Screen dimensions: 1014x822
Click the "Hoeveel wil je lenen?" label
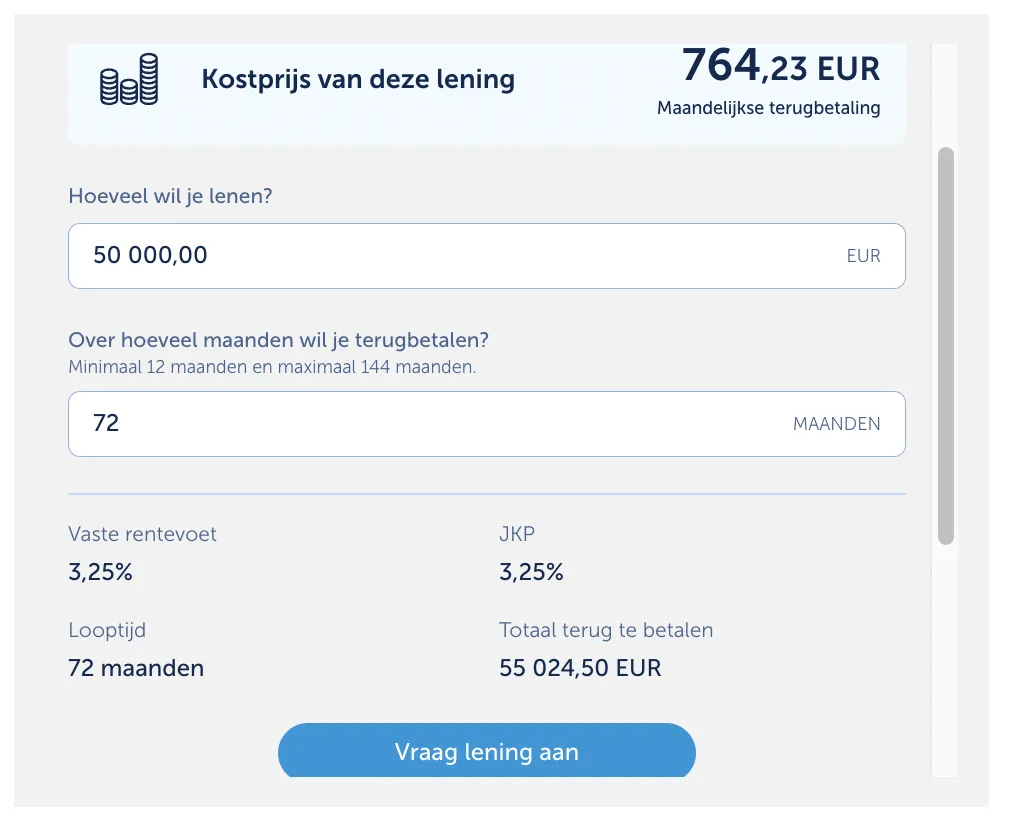[170, 196]
